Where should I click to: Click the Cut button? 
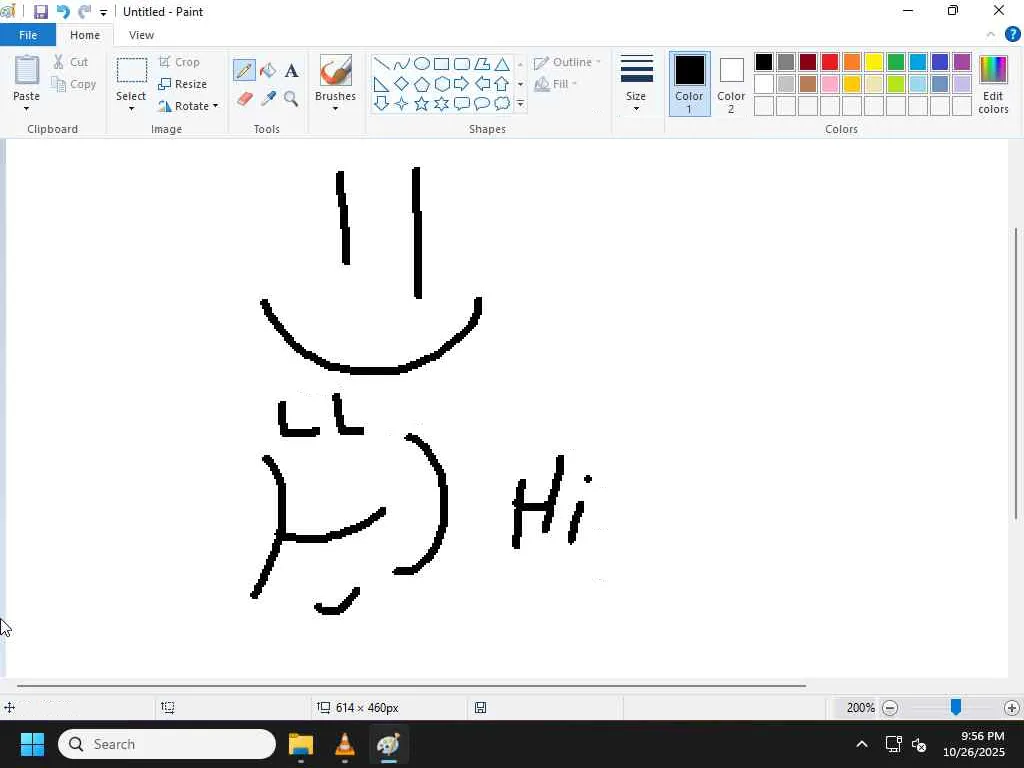(71, 62)
